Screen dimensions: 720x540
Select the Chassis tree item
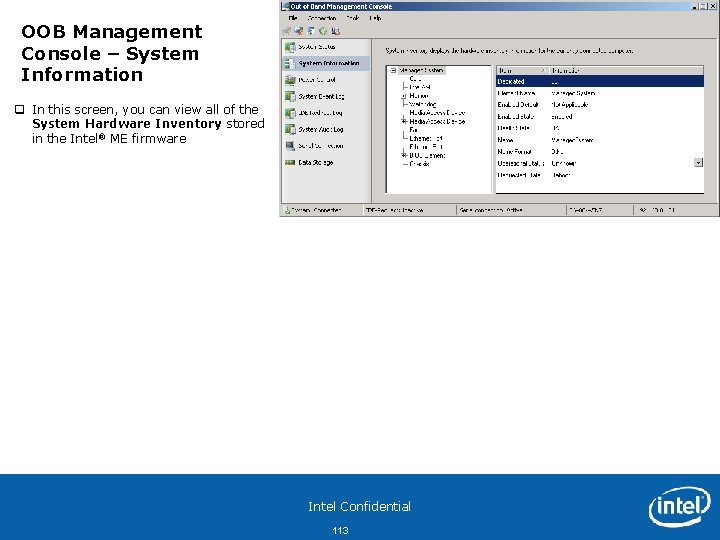(419, 164)
